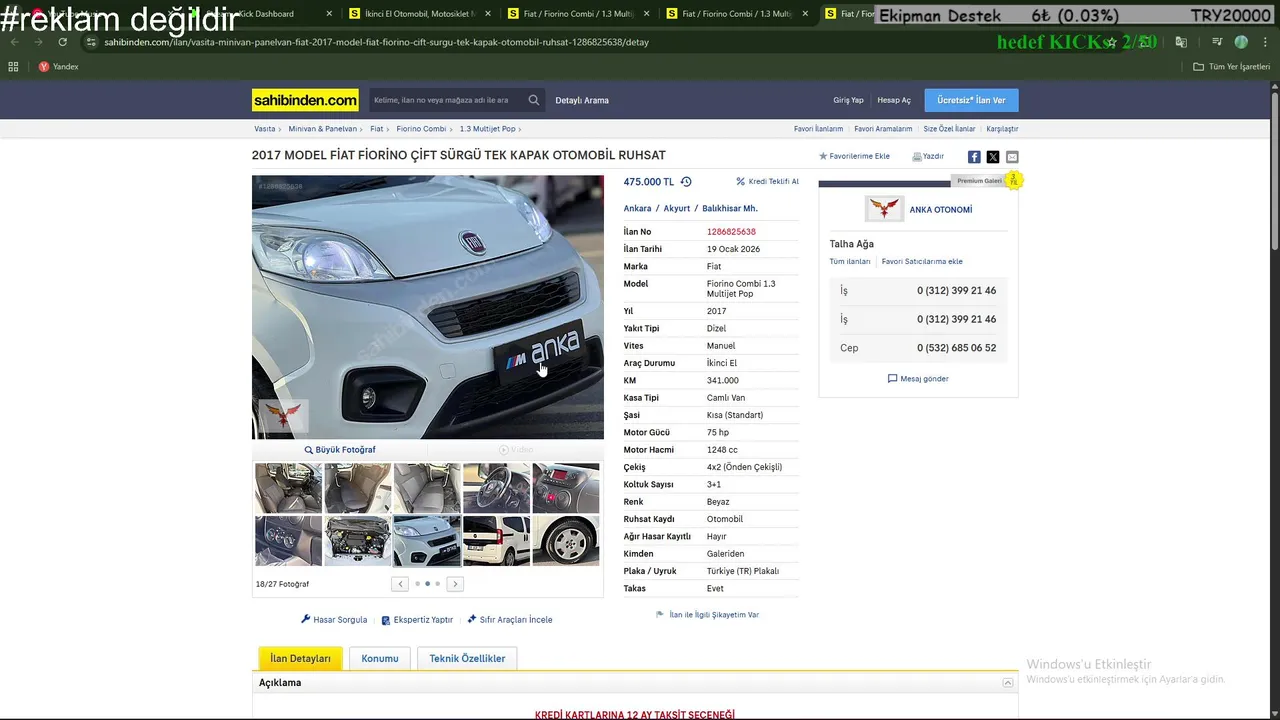
Task: Click the Mesaj gönder link
Action: [918, 379]
